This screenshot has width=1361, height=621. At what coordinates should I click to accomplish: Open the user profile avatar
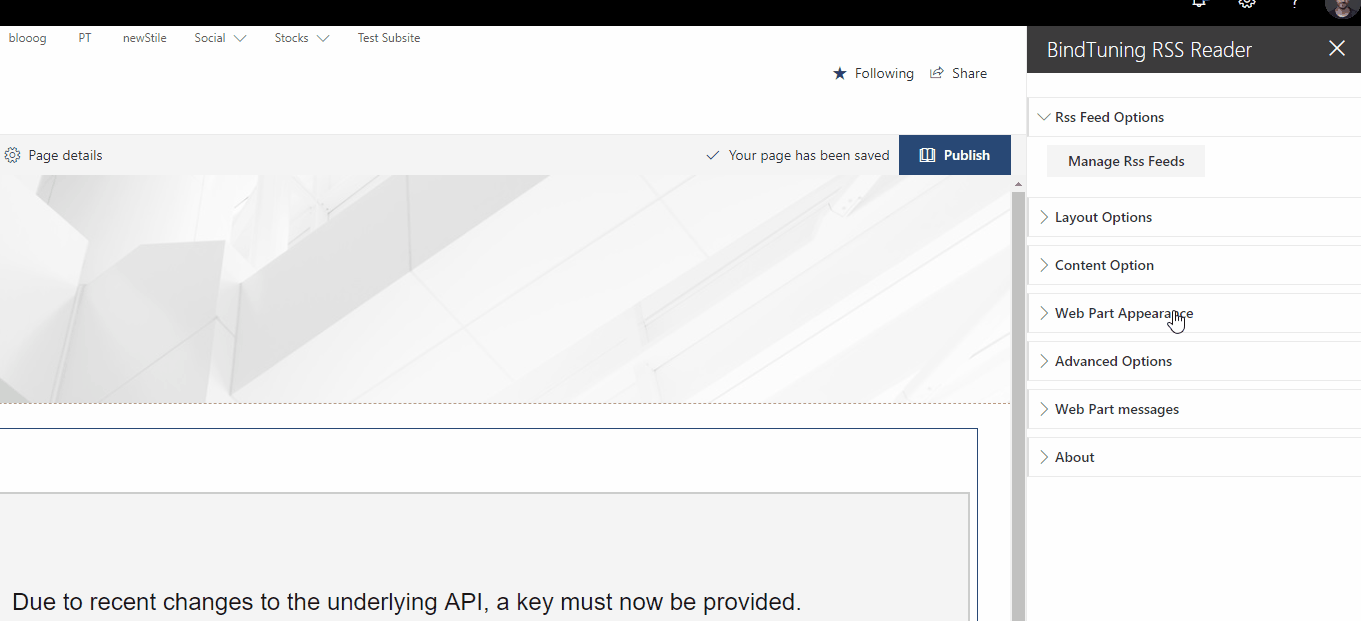1341,8
